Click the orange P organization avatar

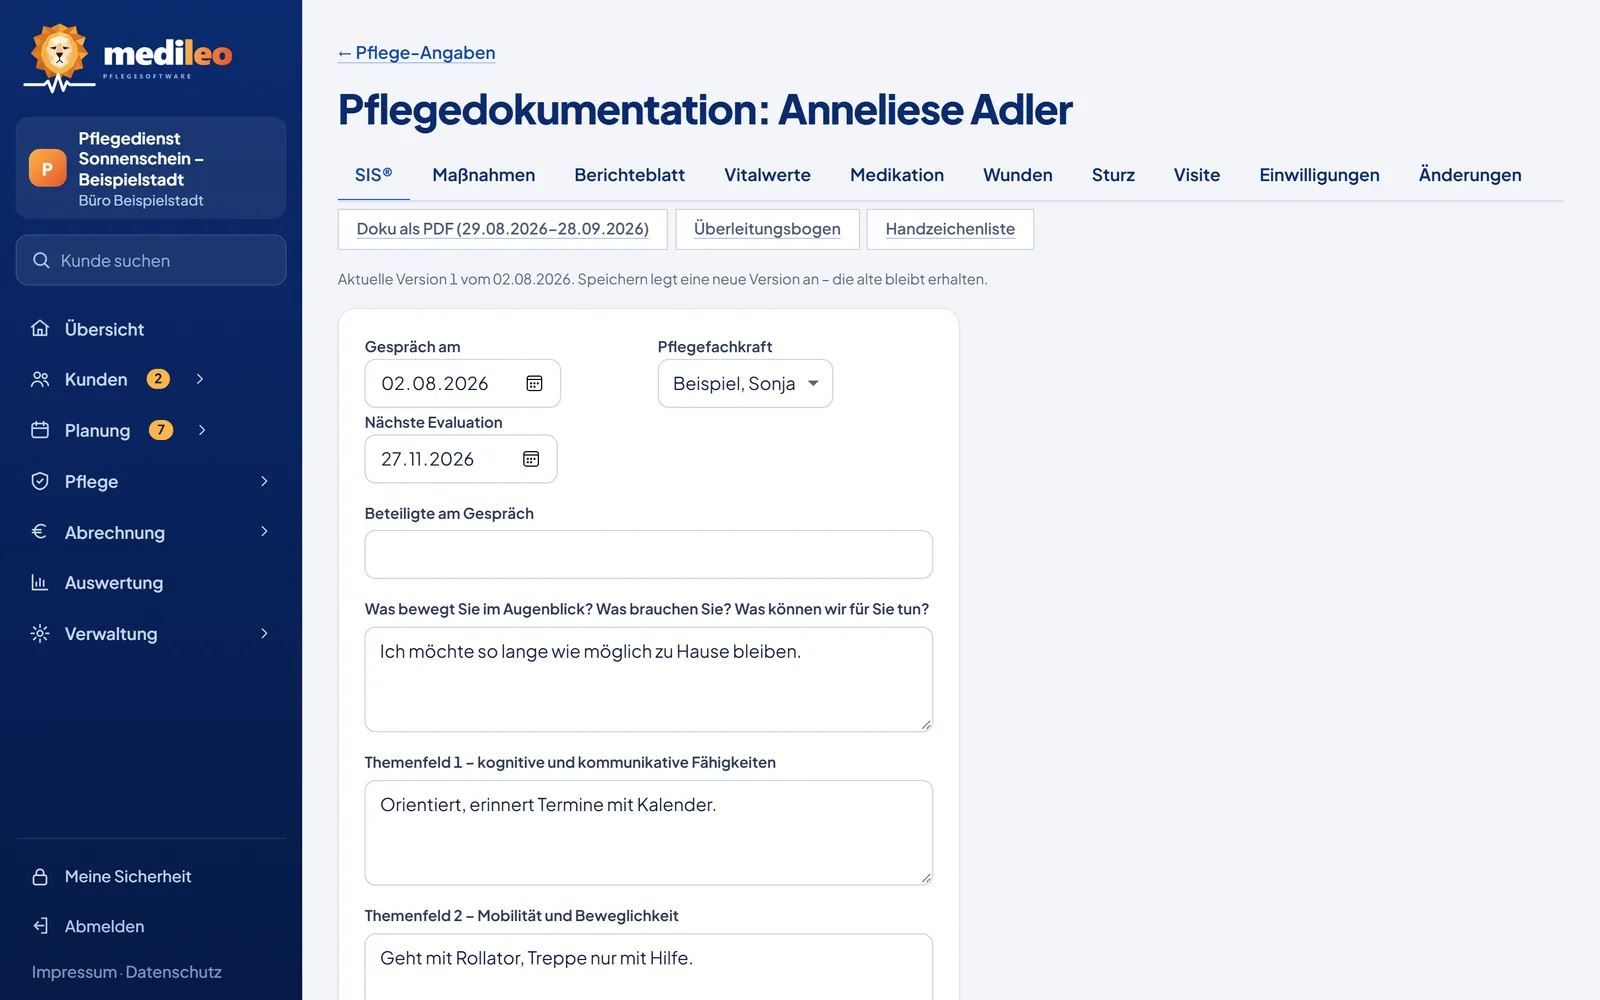pos(47,168)
